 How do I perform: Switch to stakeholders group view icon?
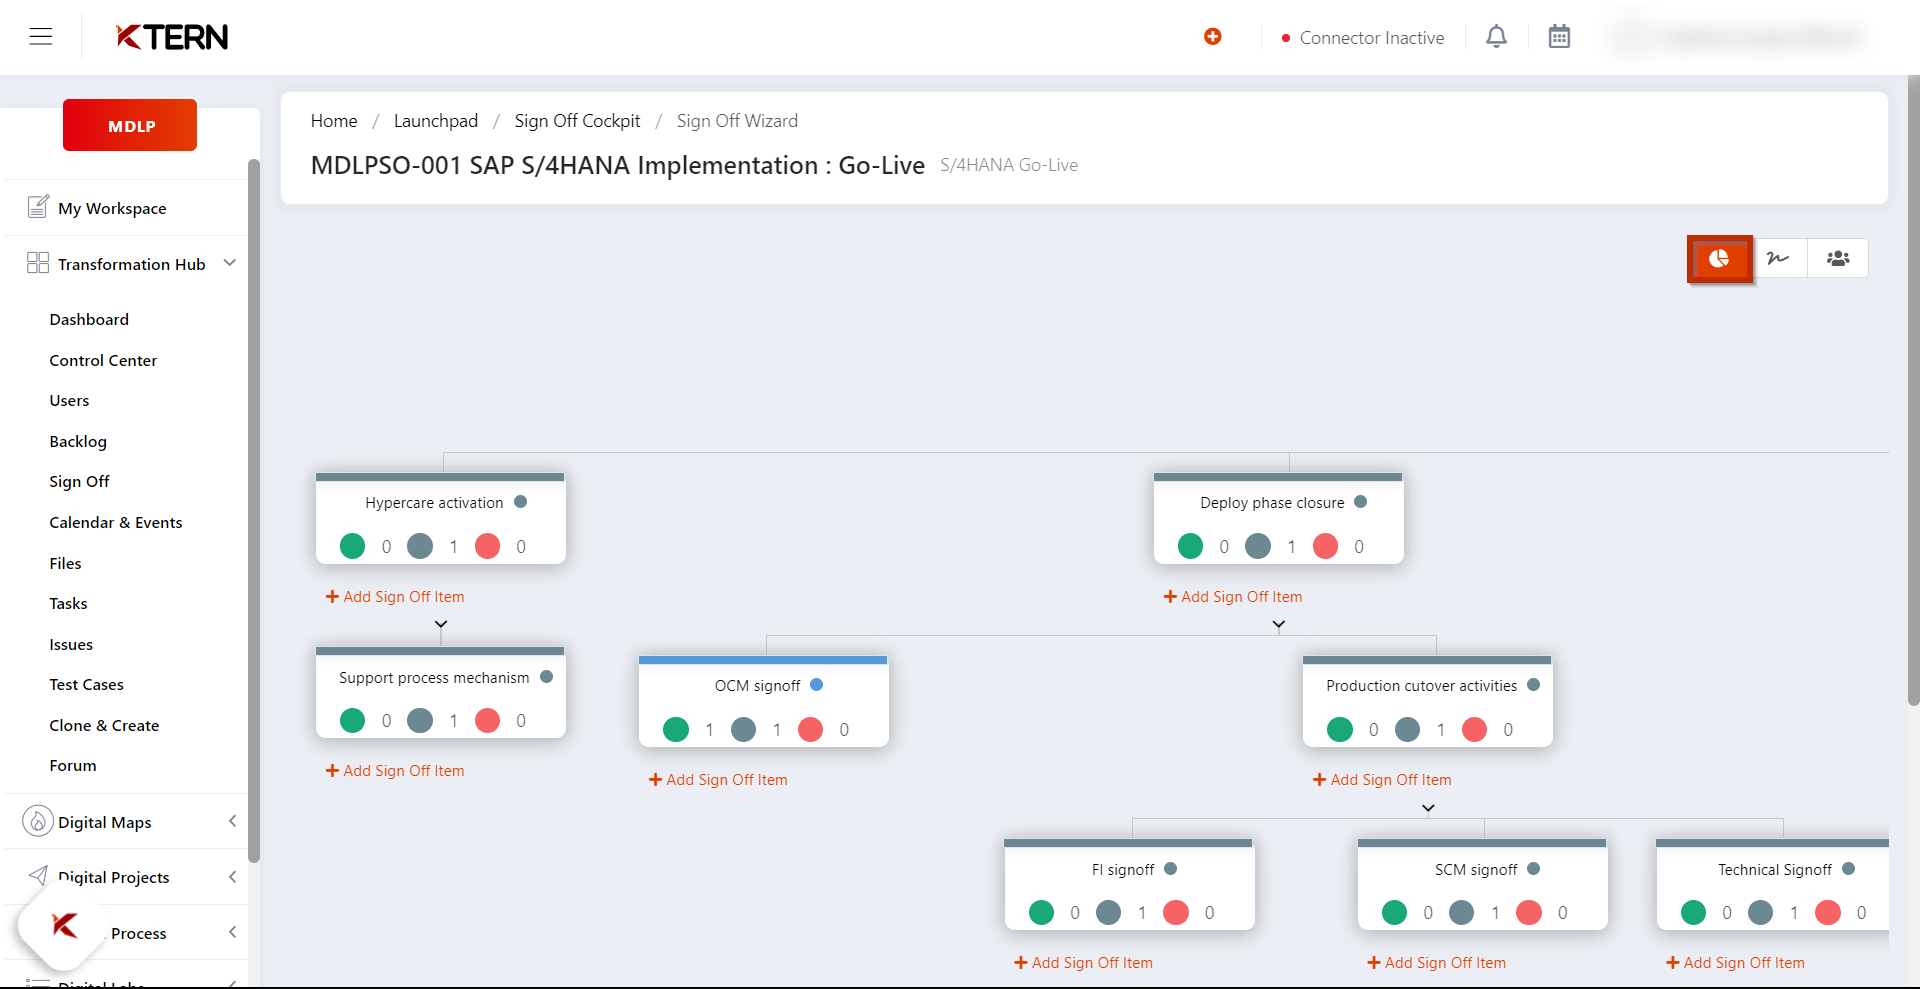(1838, 258)
